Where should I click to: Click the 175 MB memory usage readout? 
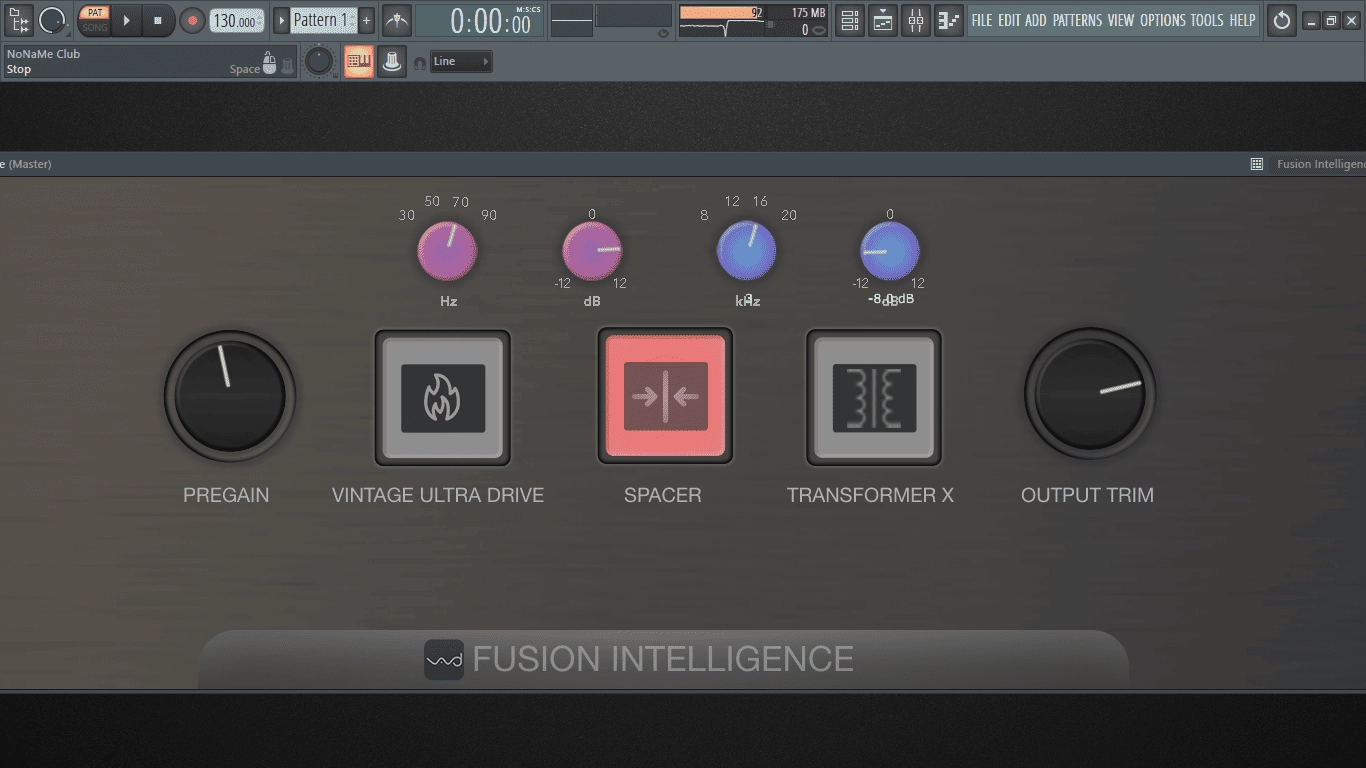(808, 13)
